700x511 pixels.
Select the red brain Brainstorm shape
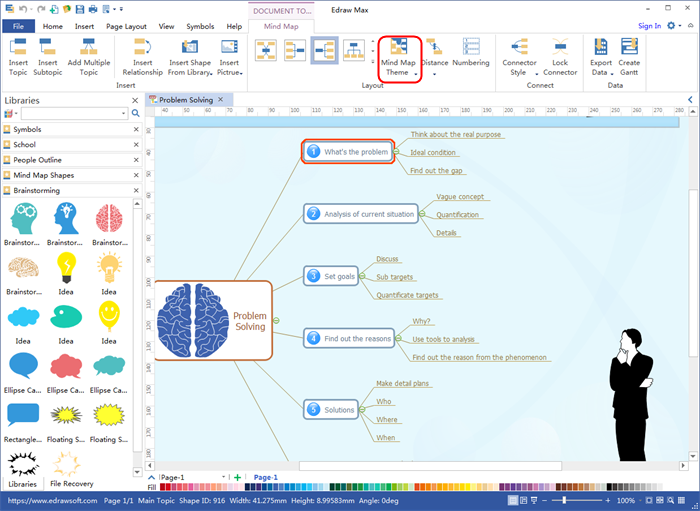tap(109, 219)
